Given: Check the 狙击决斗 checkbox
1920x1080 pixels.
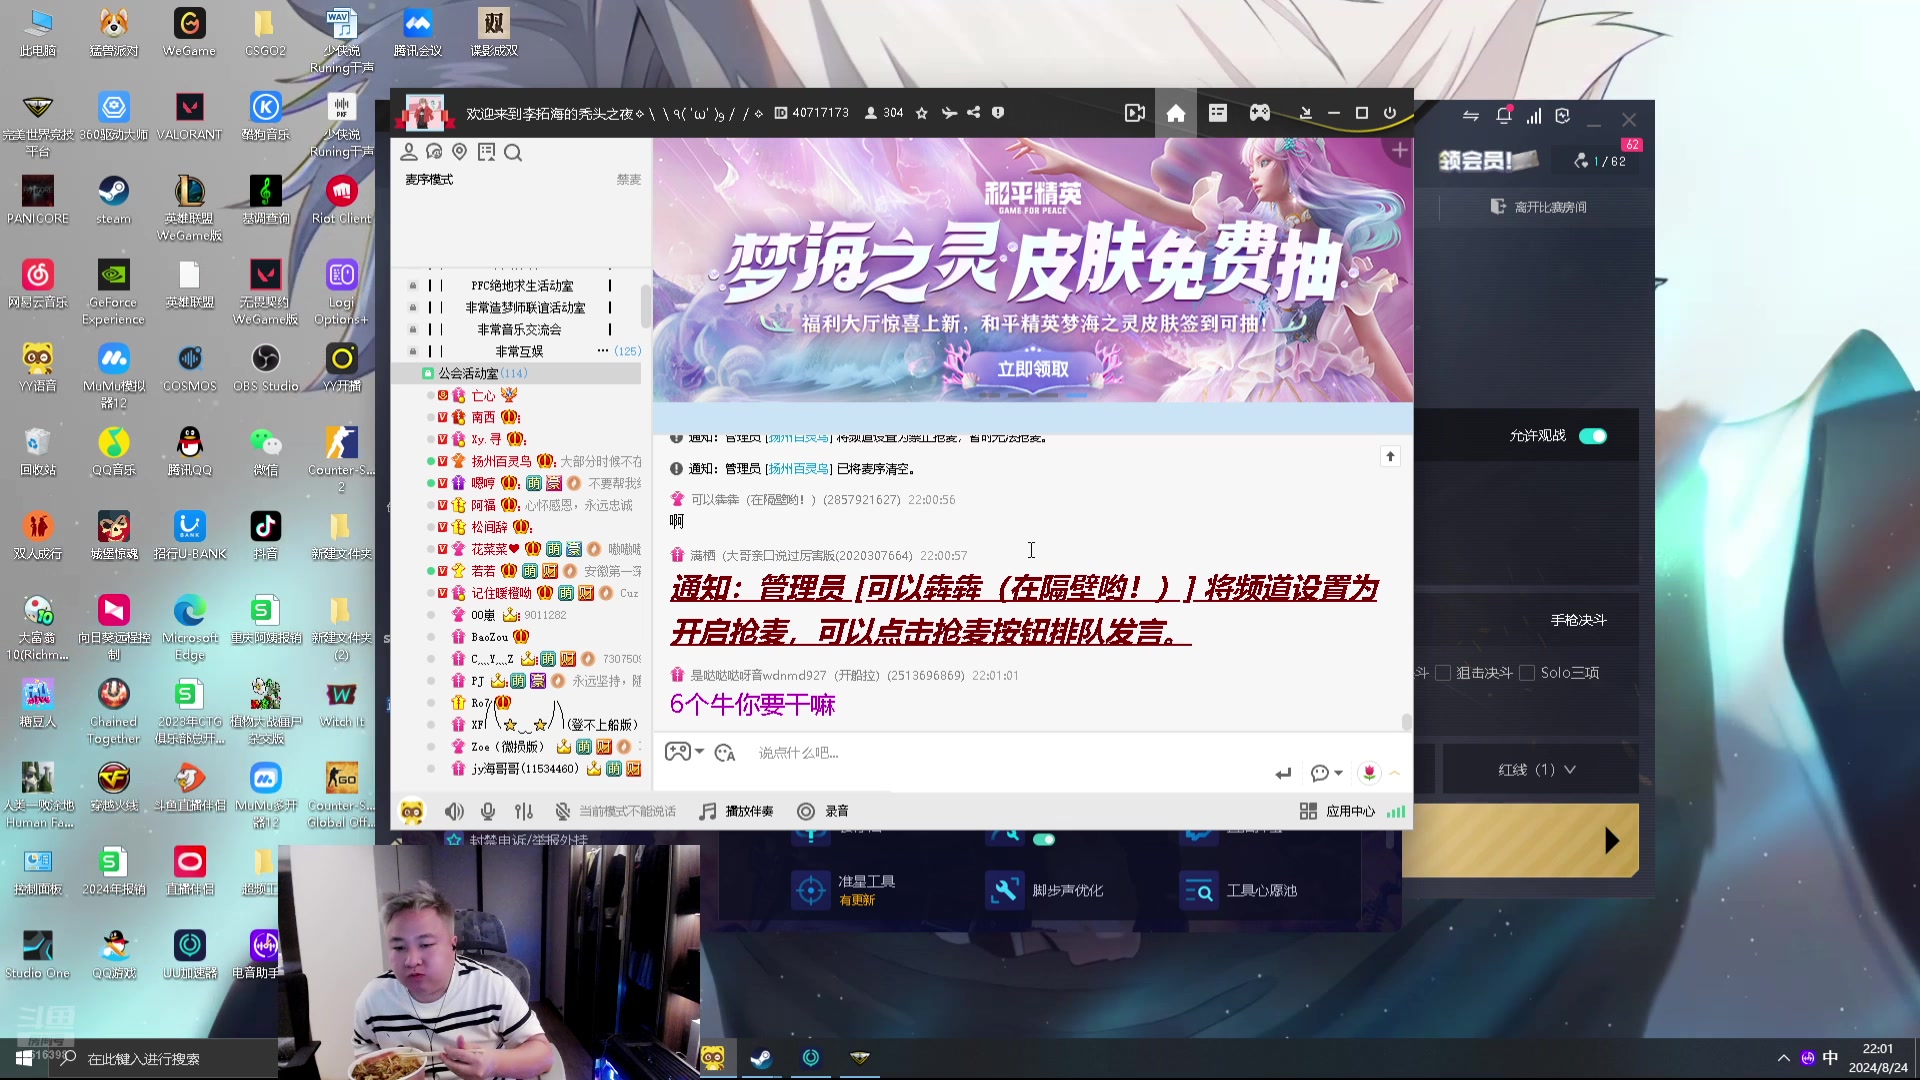Looking at the screenshot, I should (x=1442, y=673).
